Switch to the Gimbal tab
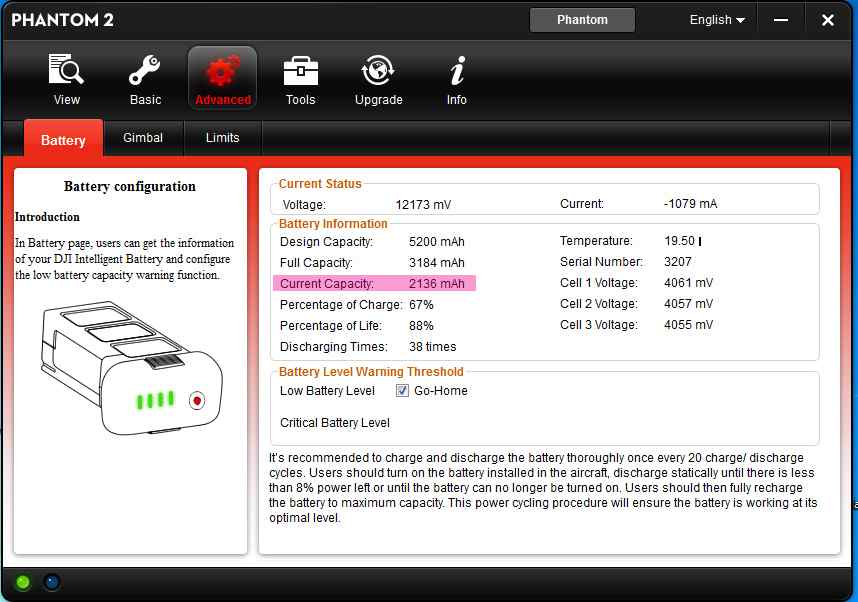Viewport: 858px width, 602px height. click(x=143, y=138)
